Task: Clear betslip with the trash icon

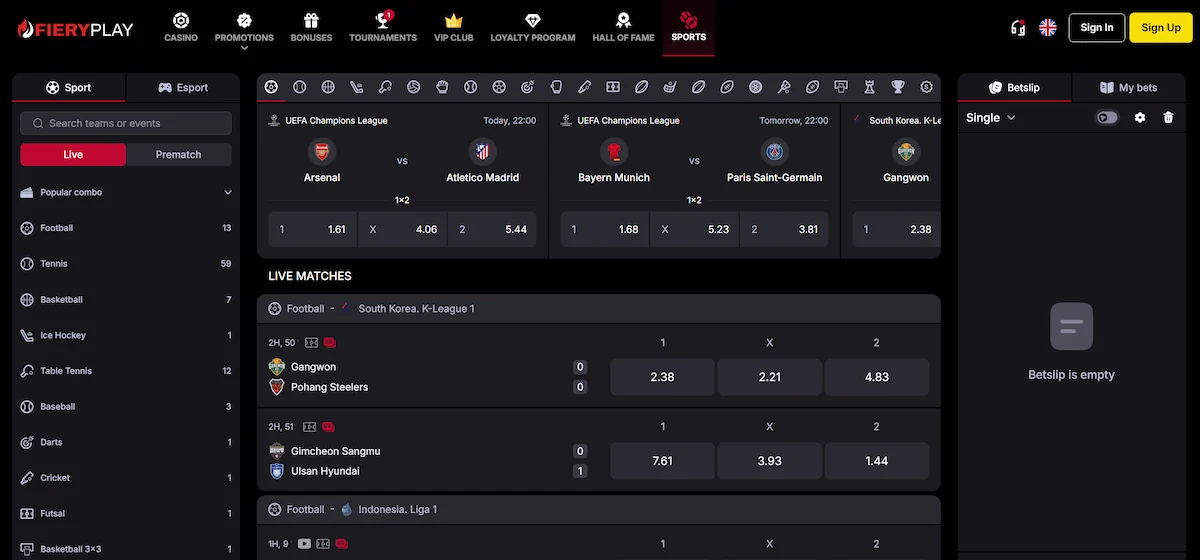Action: [x=1168, y=118]
